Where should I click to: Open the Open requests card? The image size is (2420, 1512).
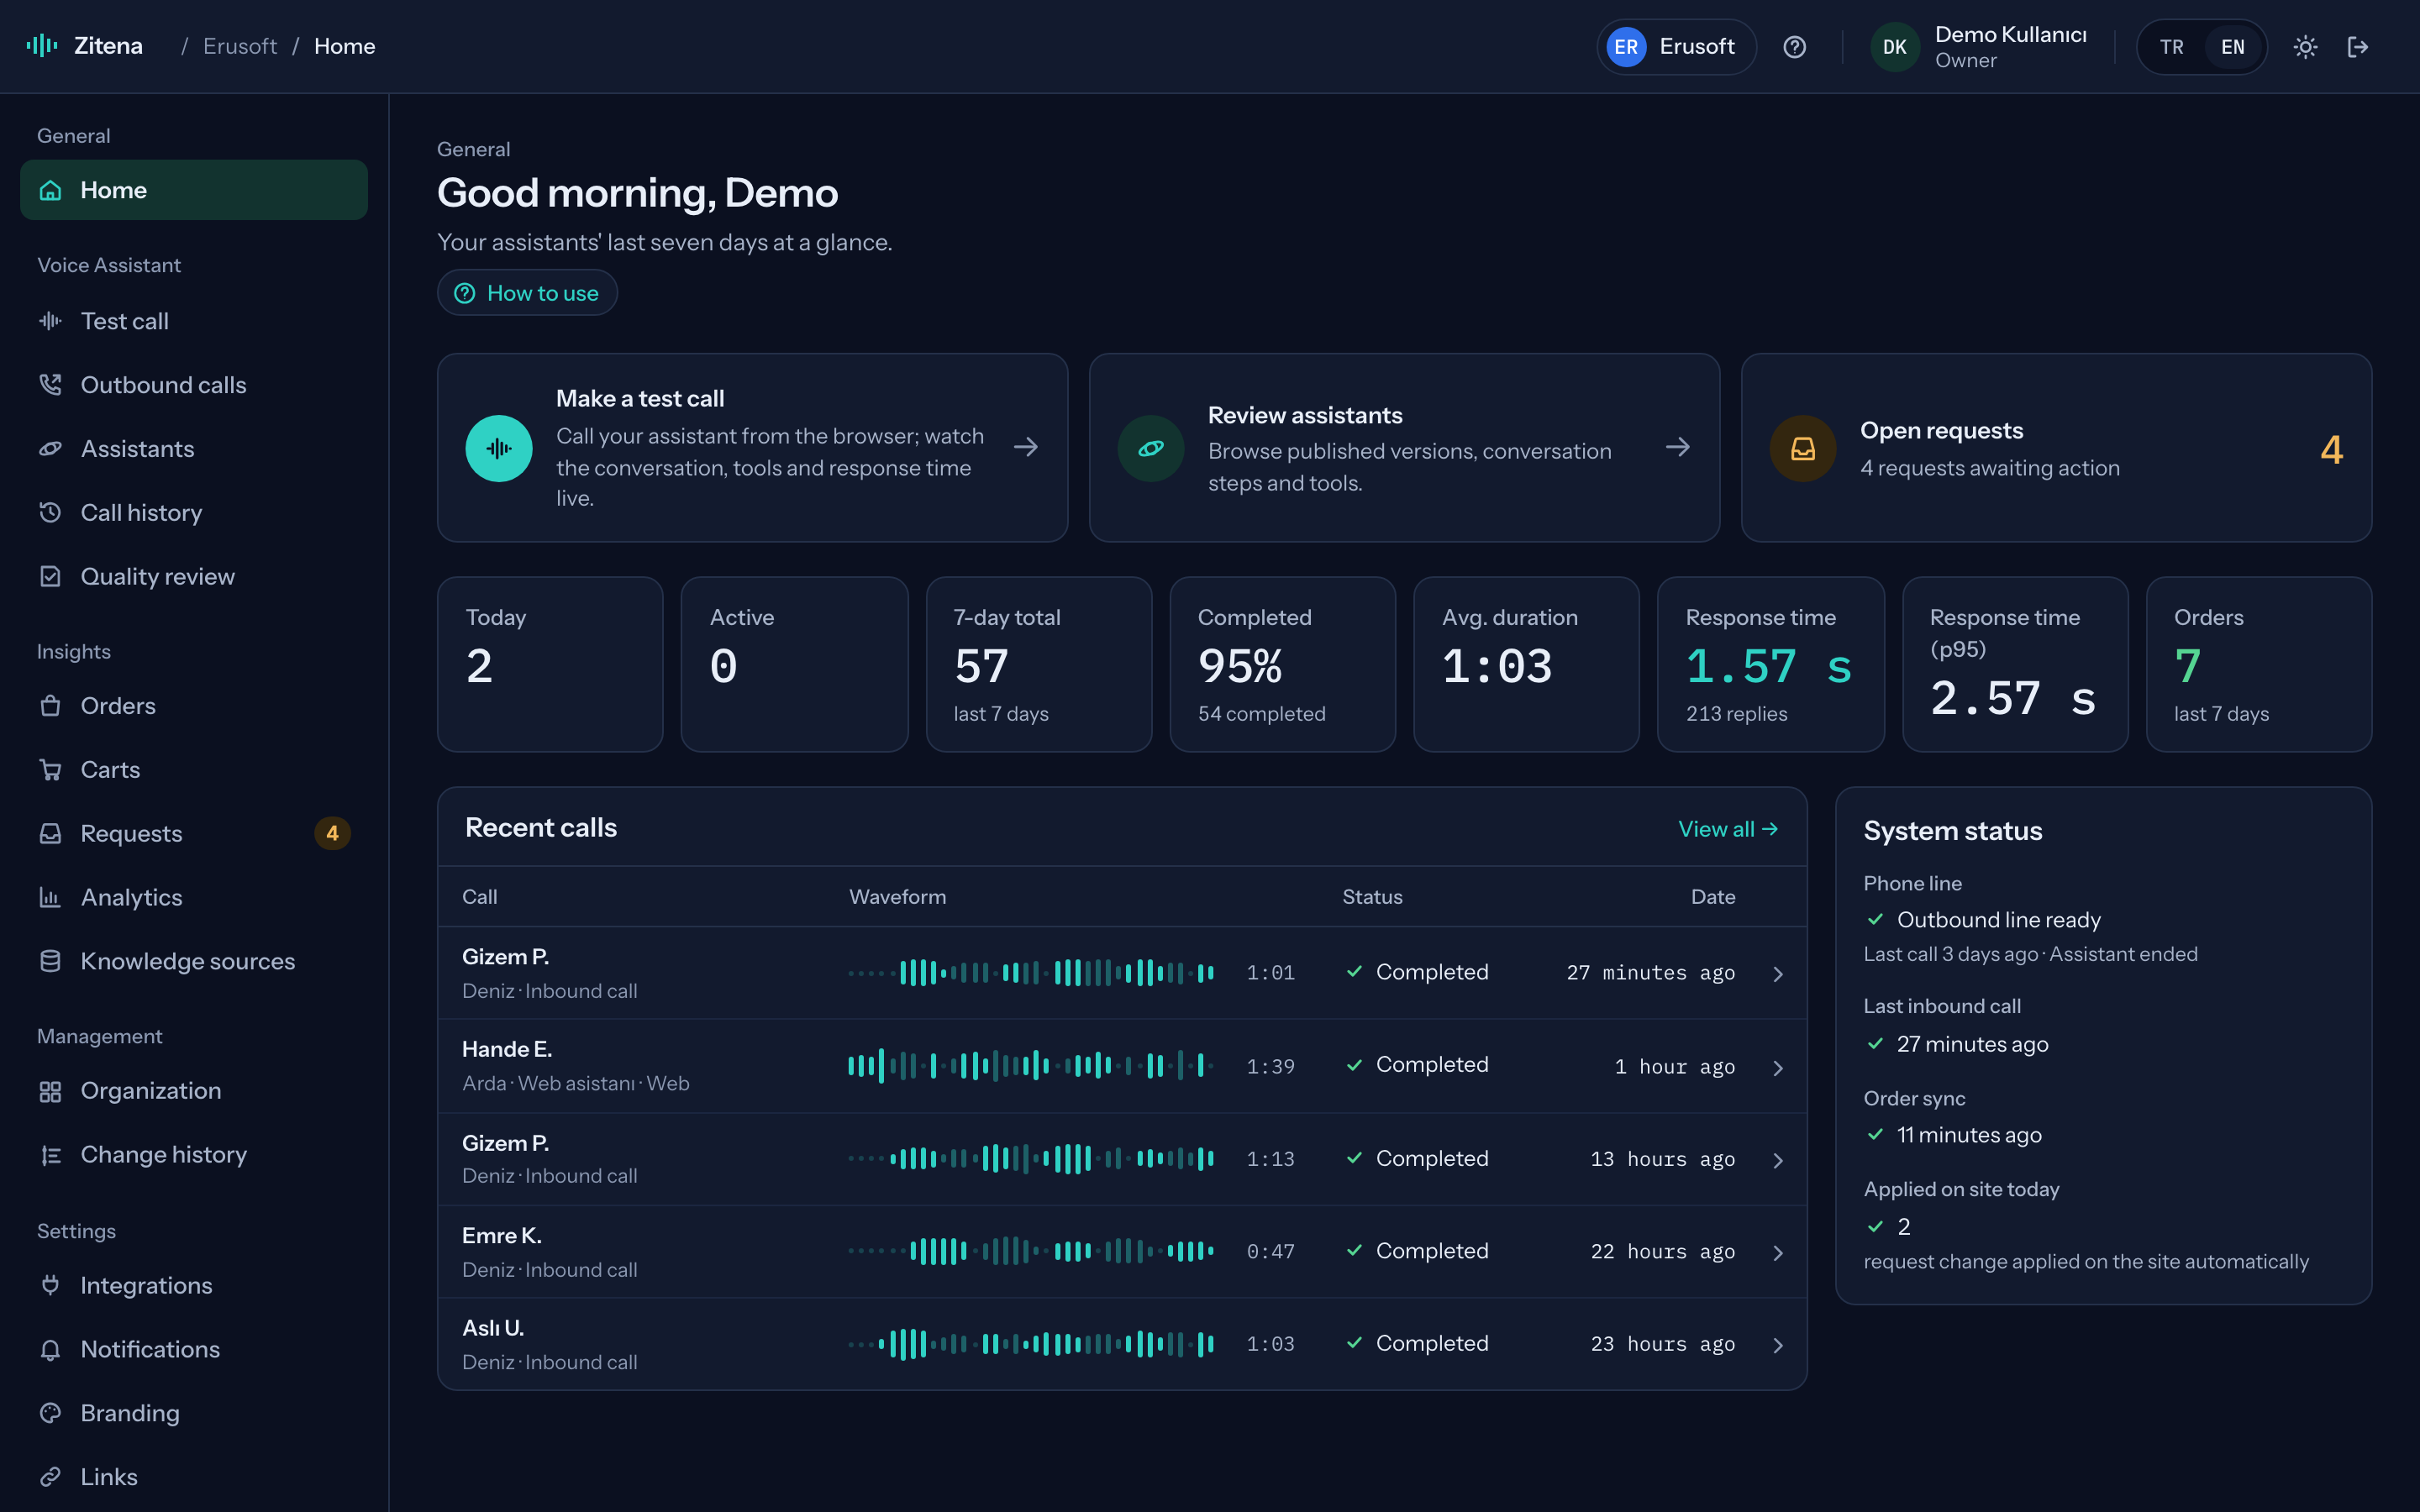(x=2056, y=448)
